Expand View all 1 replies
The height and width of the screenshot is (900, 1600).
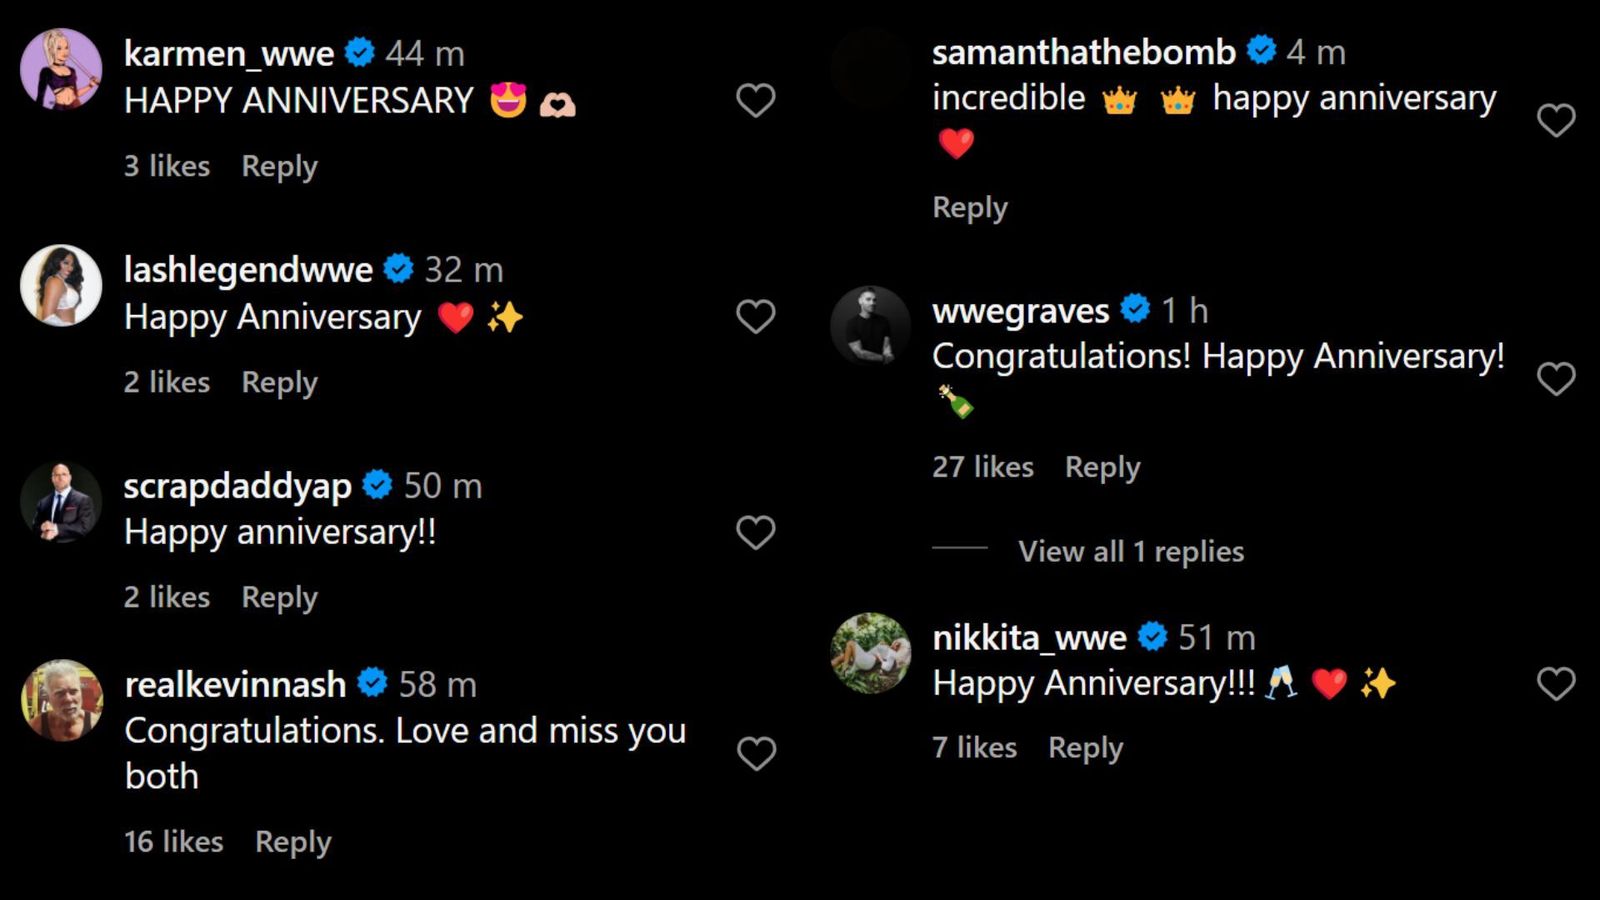(x=1131, y=551)
